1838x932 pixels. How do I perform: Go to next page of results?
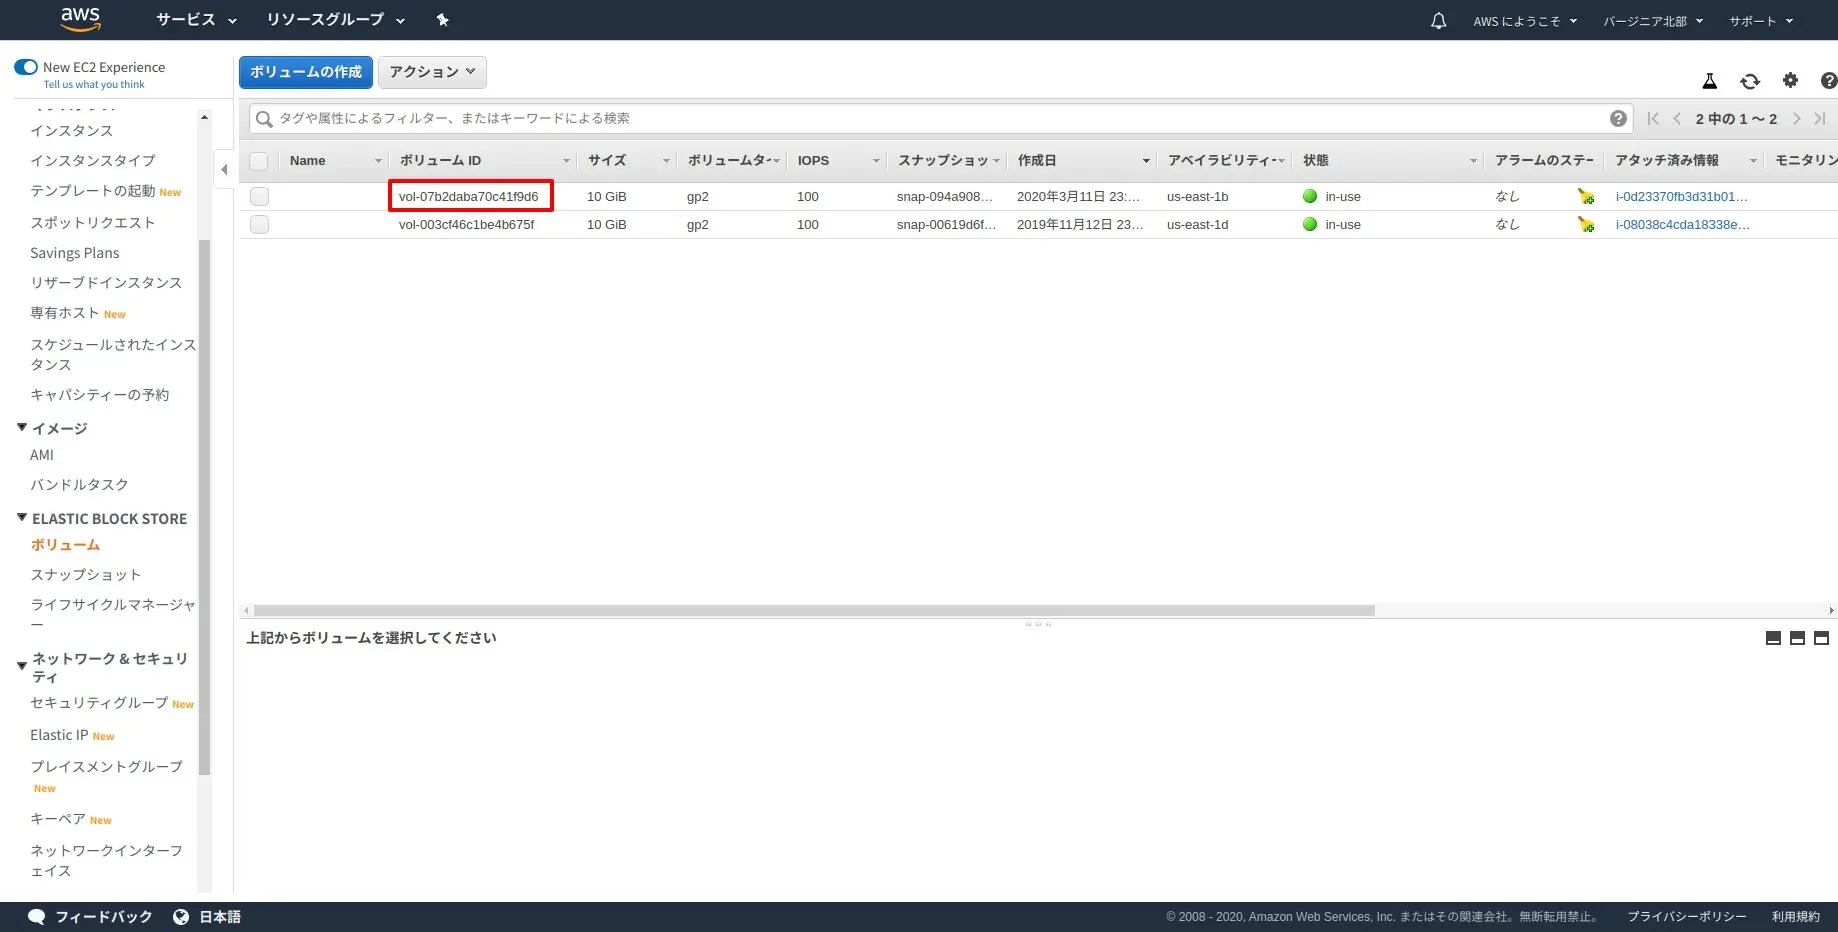tap(1796, 118)
